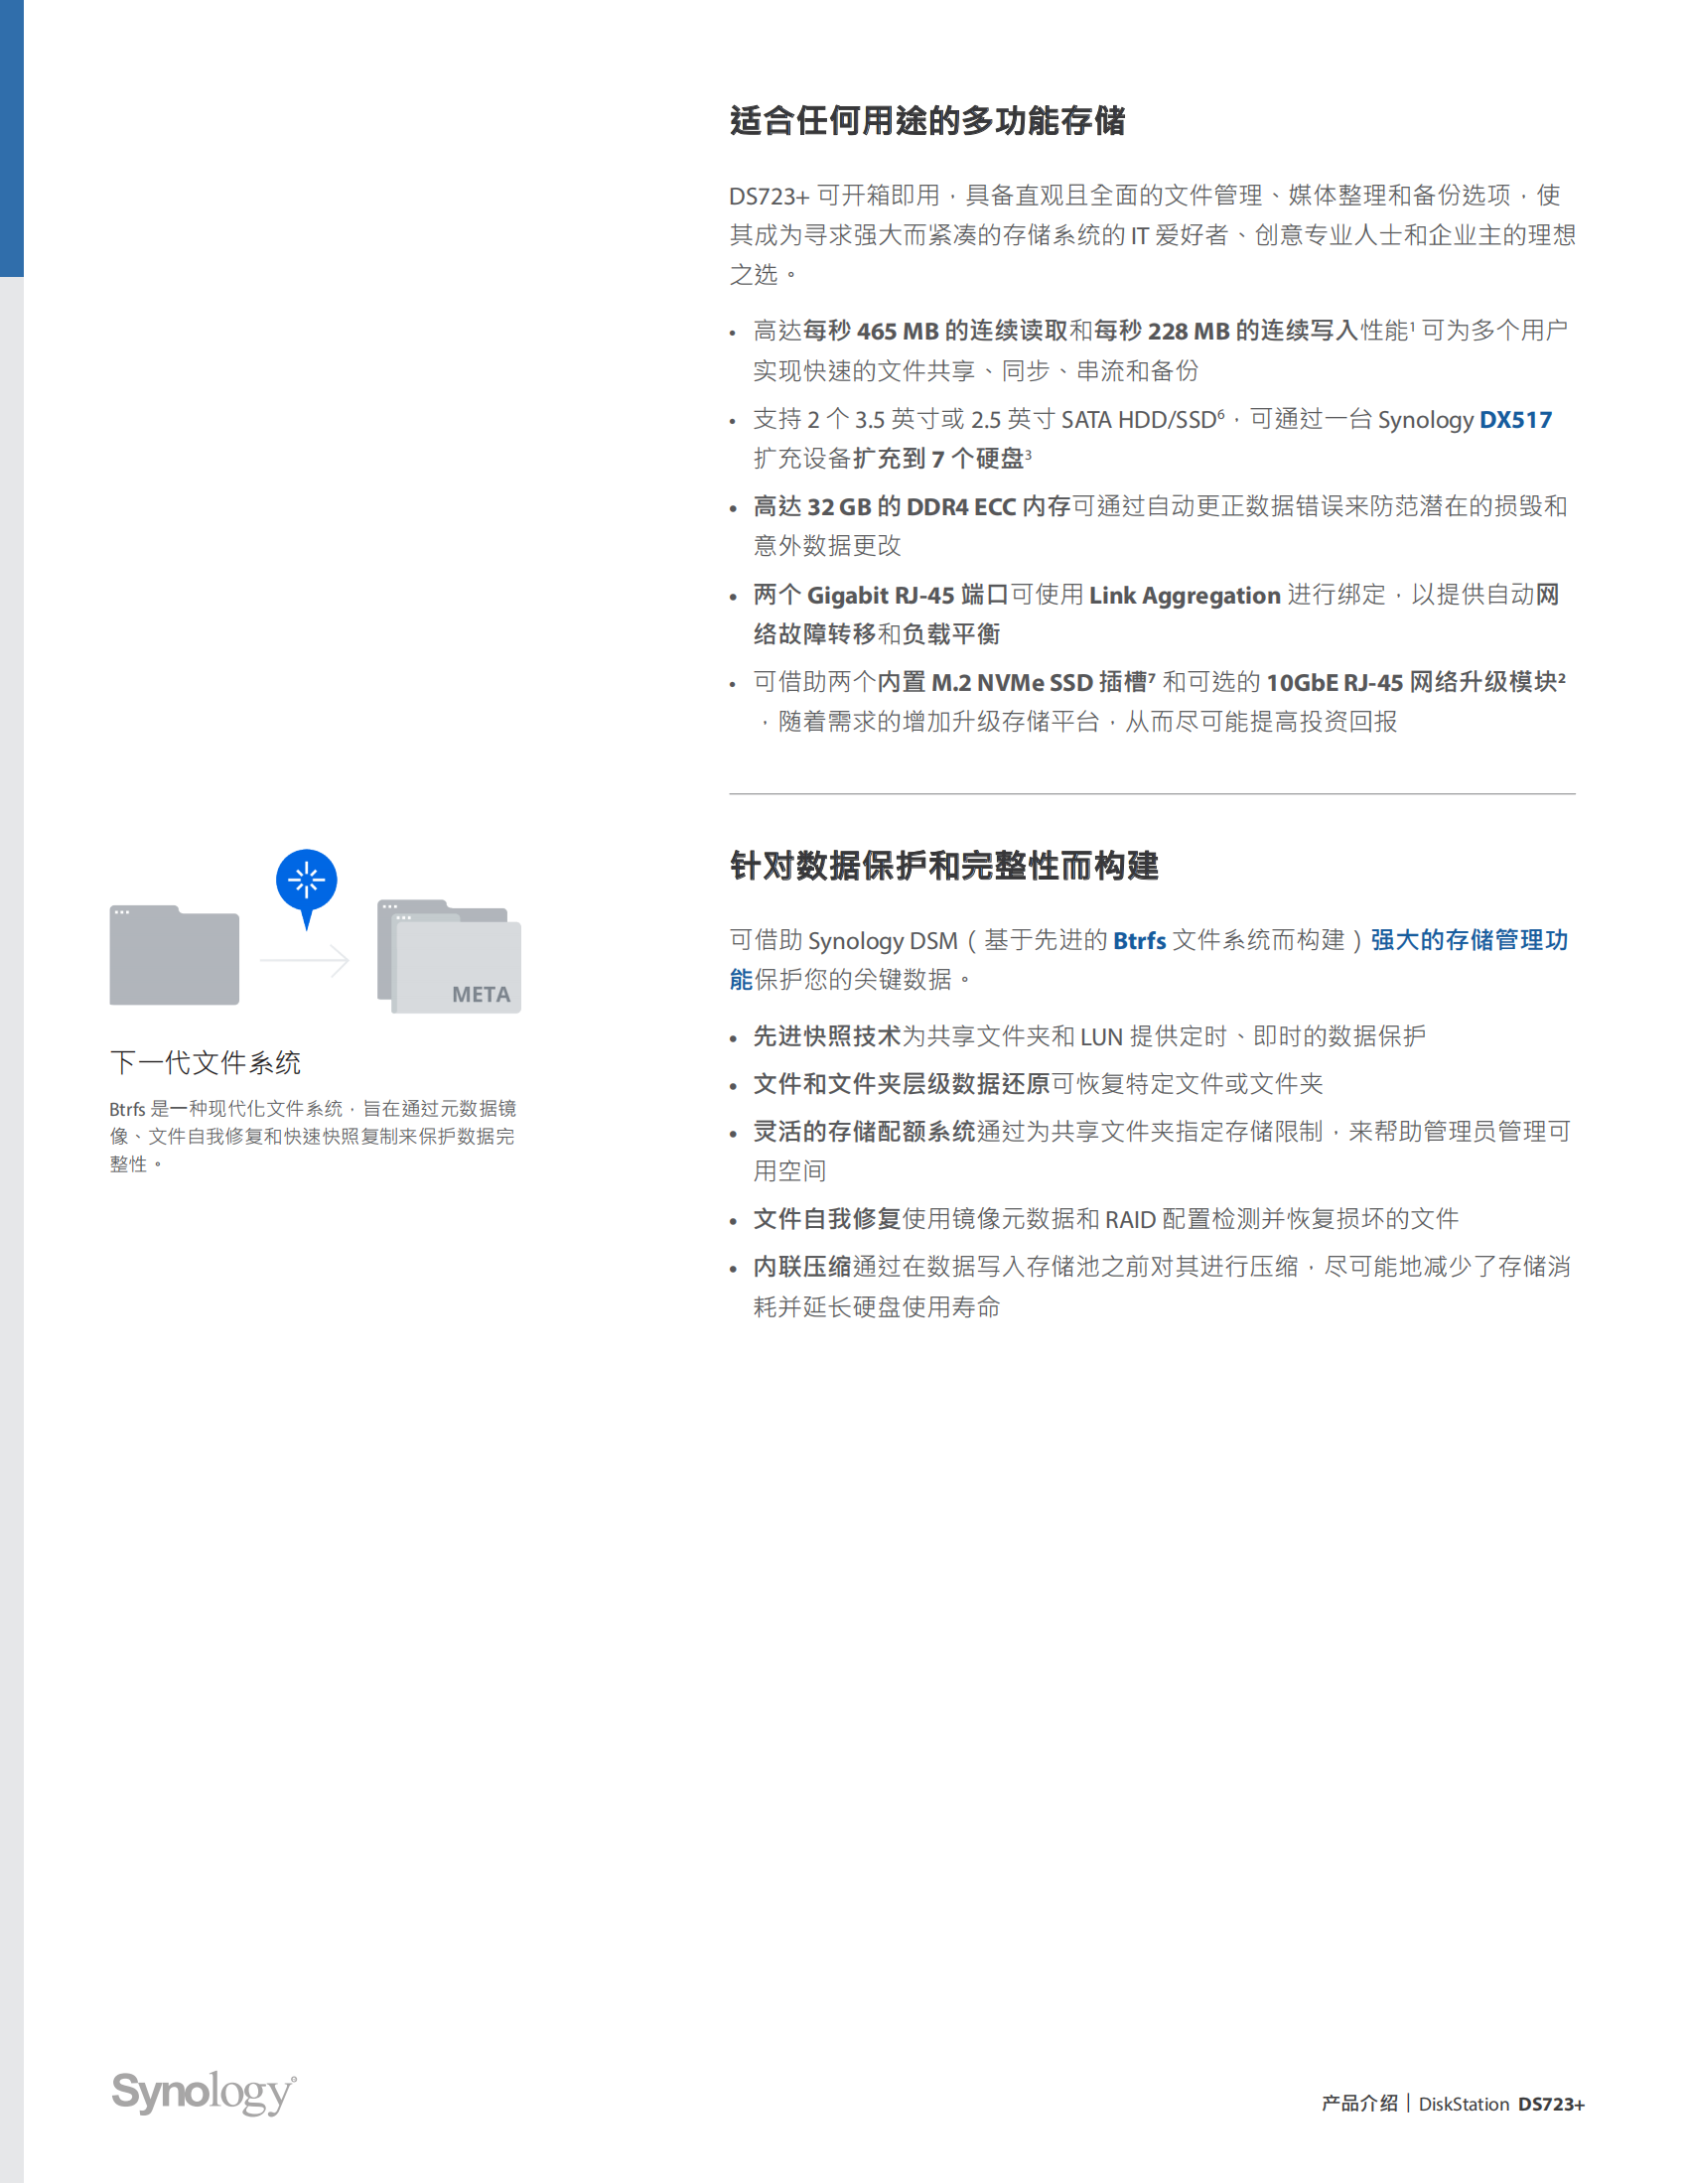Click the arrow between the folders
This screenshot has height=2184, width=1688.
[304, 960]
